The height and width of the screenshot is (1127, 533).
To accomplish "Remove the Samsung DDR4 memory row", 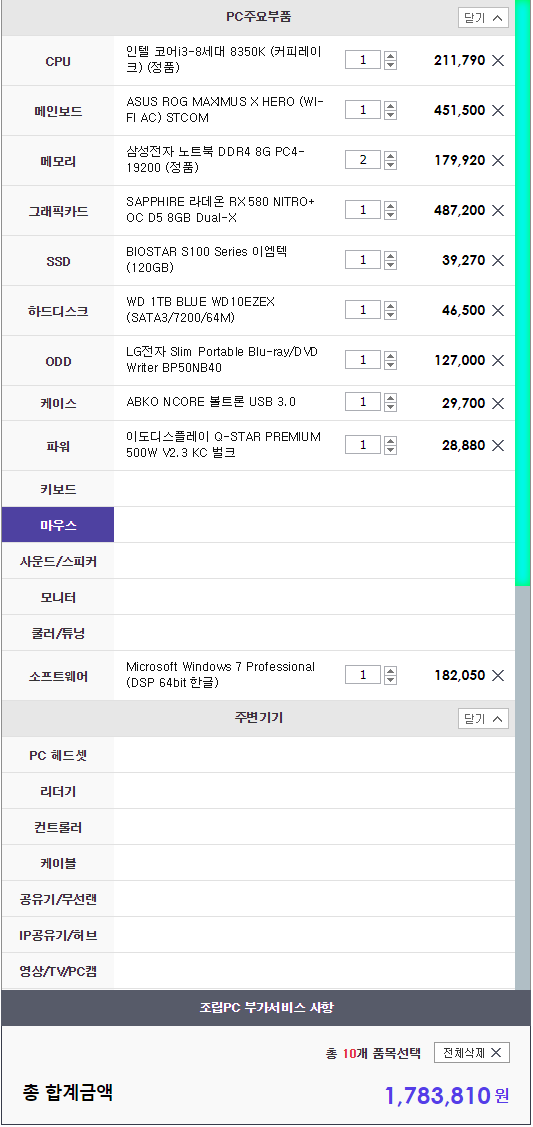I will [498, 160].
